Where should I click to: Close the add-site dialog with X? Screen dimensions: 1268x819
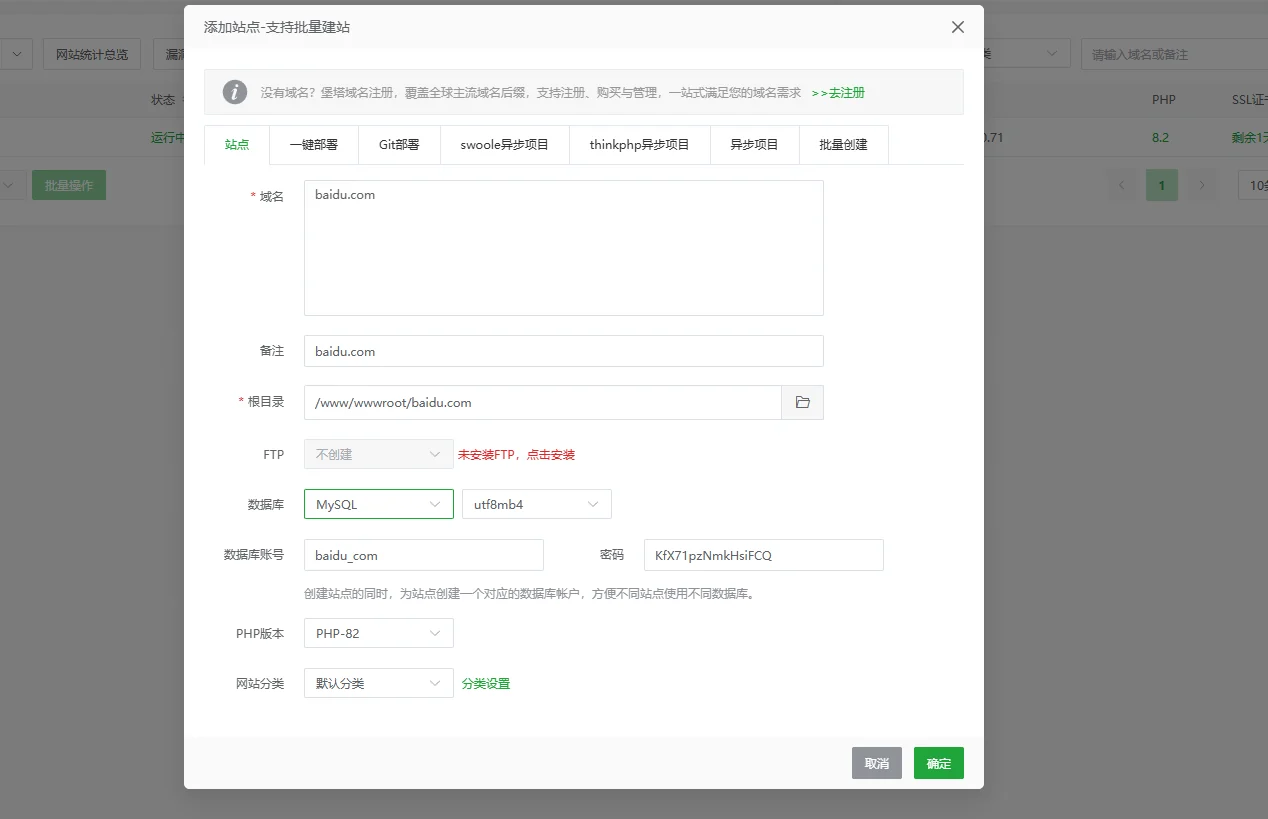coord(958,27)
